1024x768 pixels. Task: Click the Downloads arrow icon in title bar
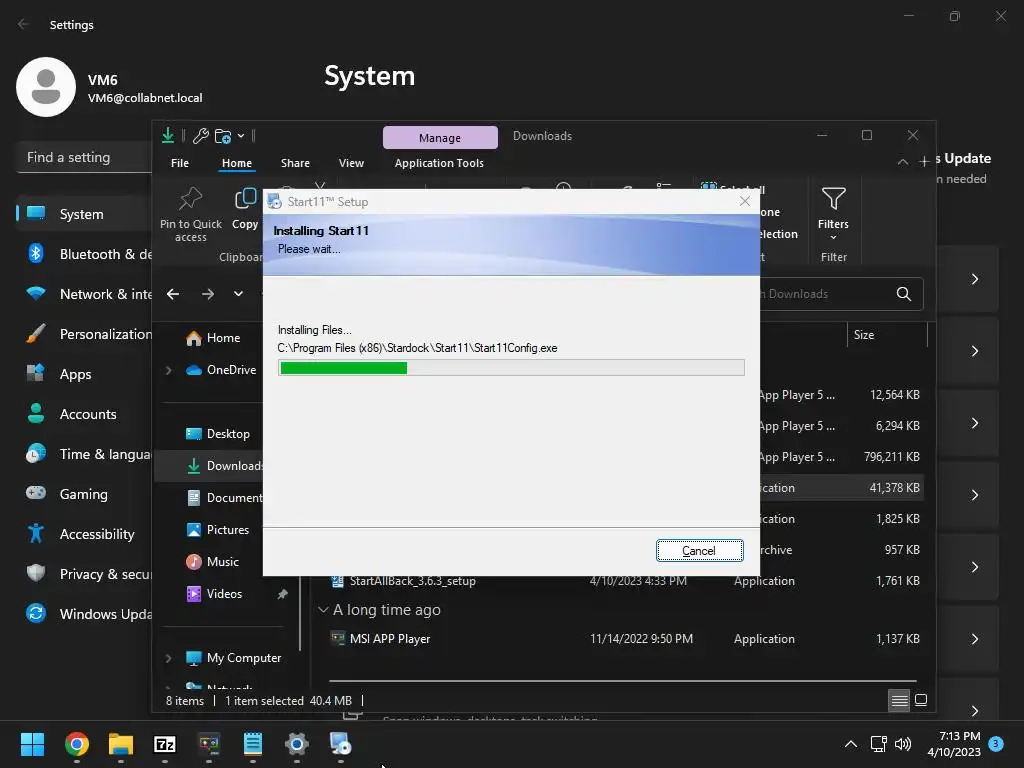[x=168, y=135]
